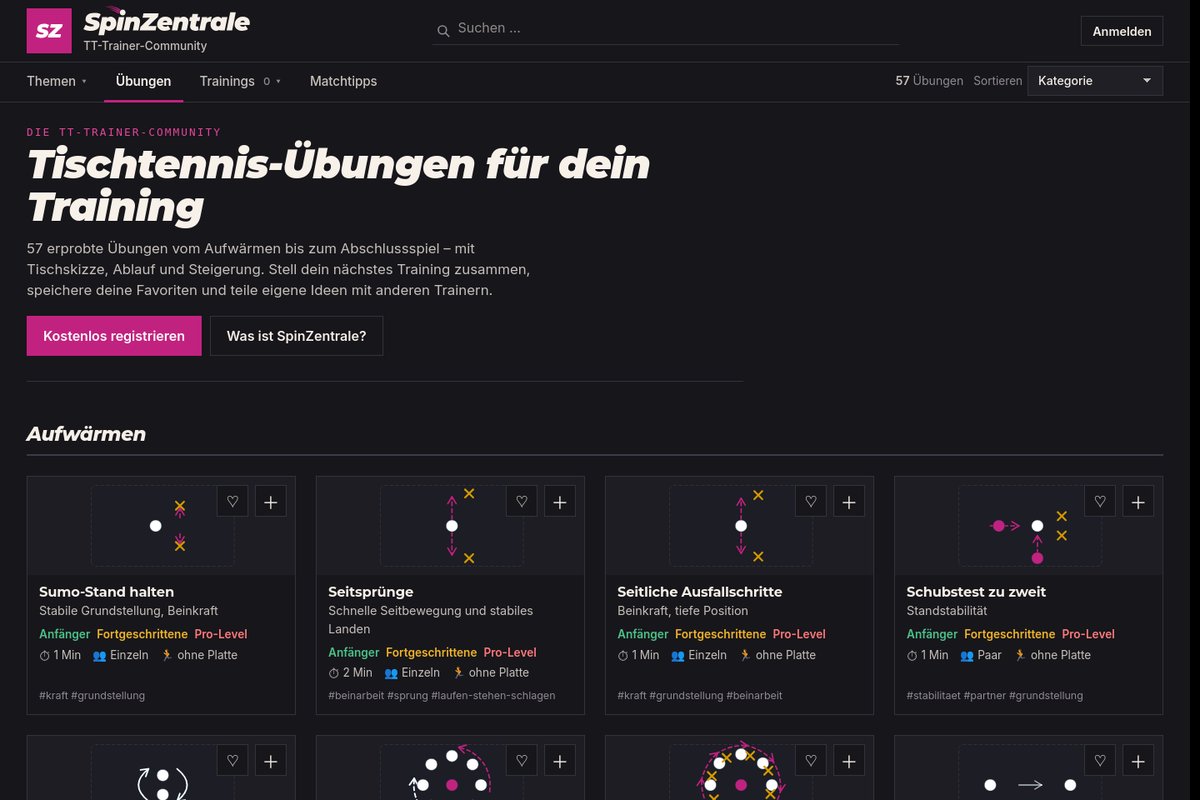Click Kostenlos registrieren button
The image size is (1200, 800).
pyautogui.click(x=114, y=336)
